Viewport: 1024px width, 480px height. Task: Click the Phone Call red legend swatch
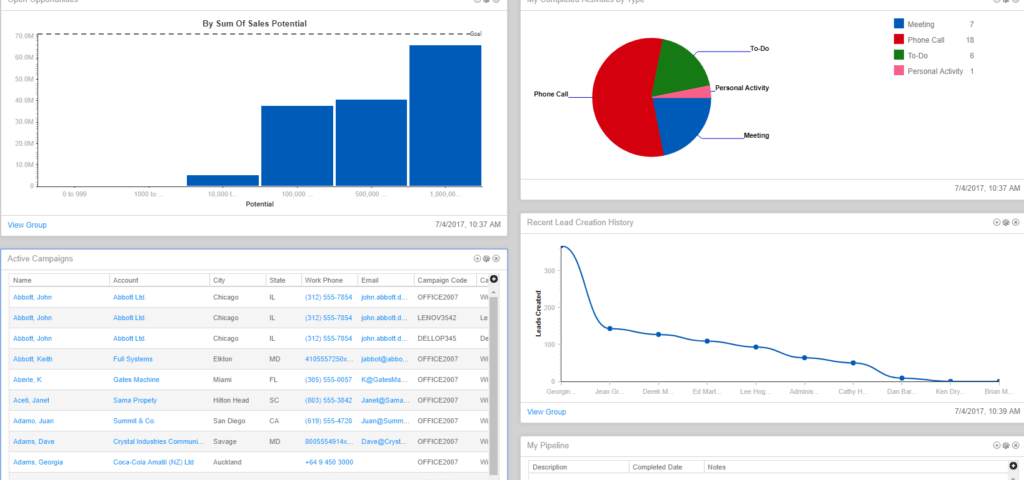[x=899, y=40]
